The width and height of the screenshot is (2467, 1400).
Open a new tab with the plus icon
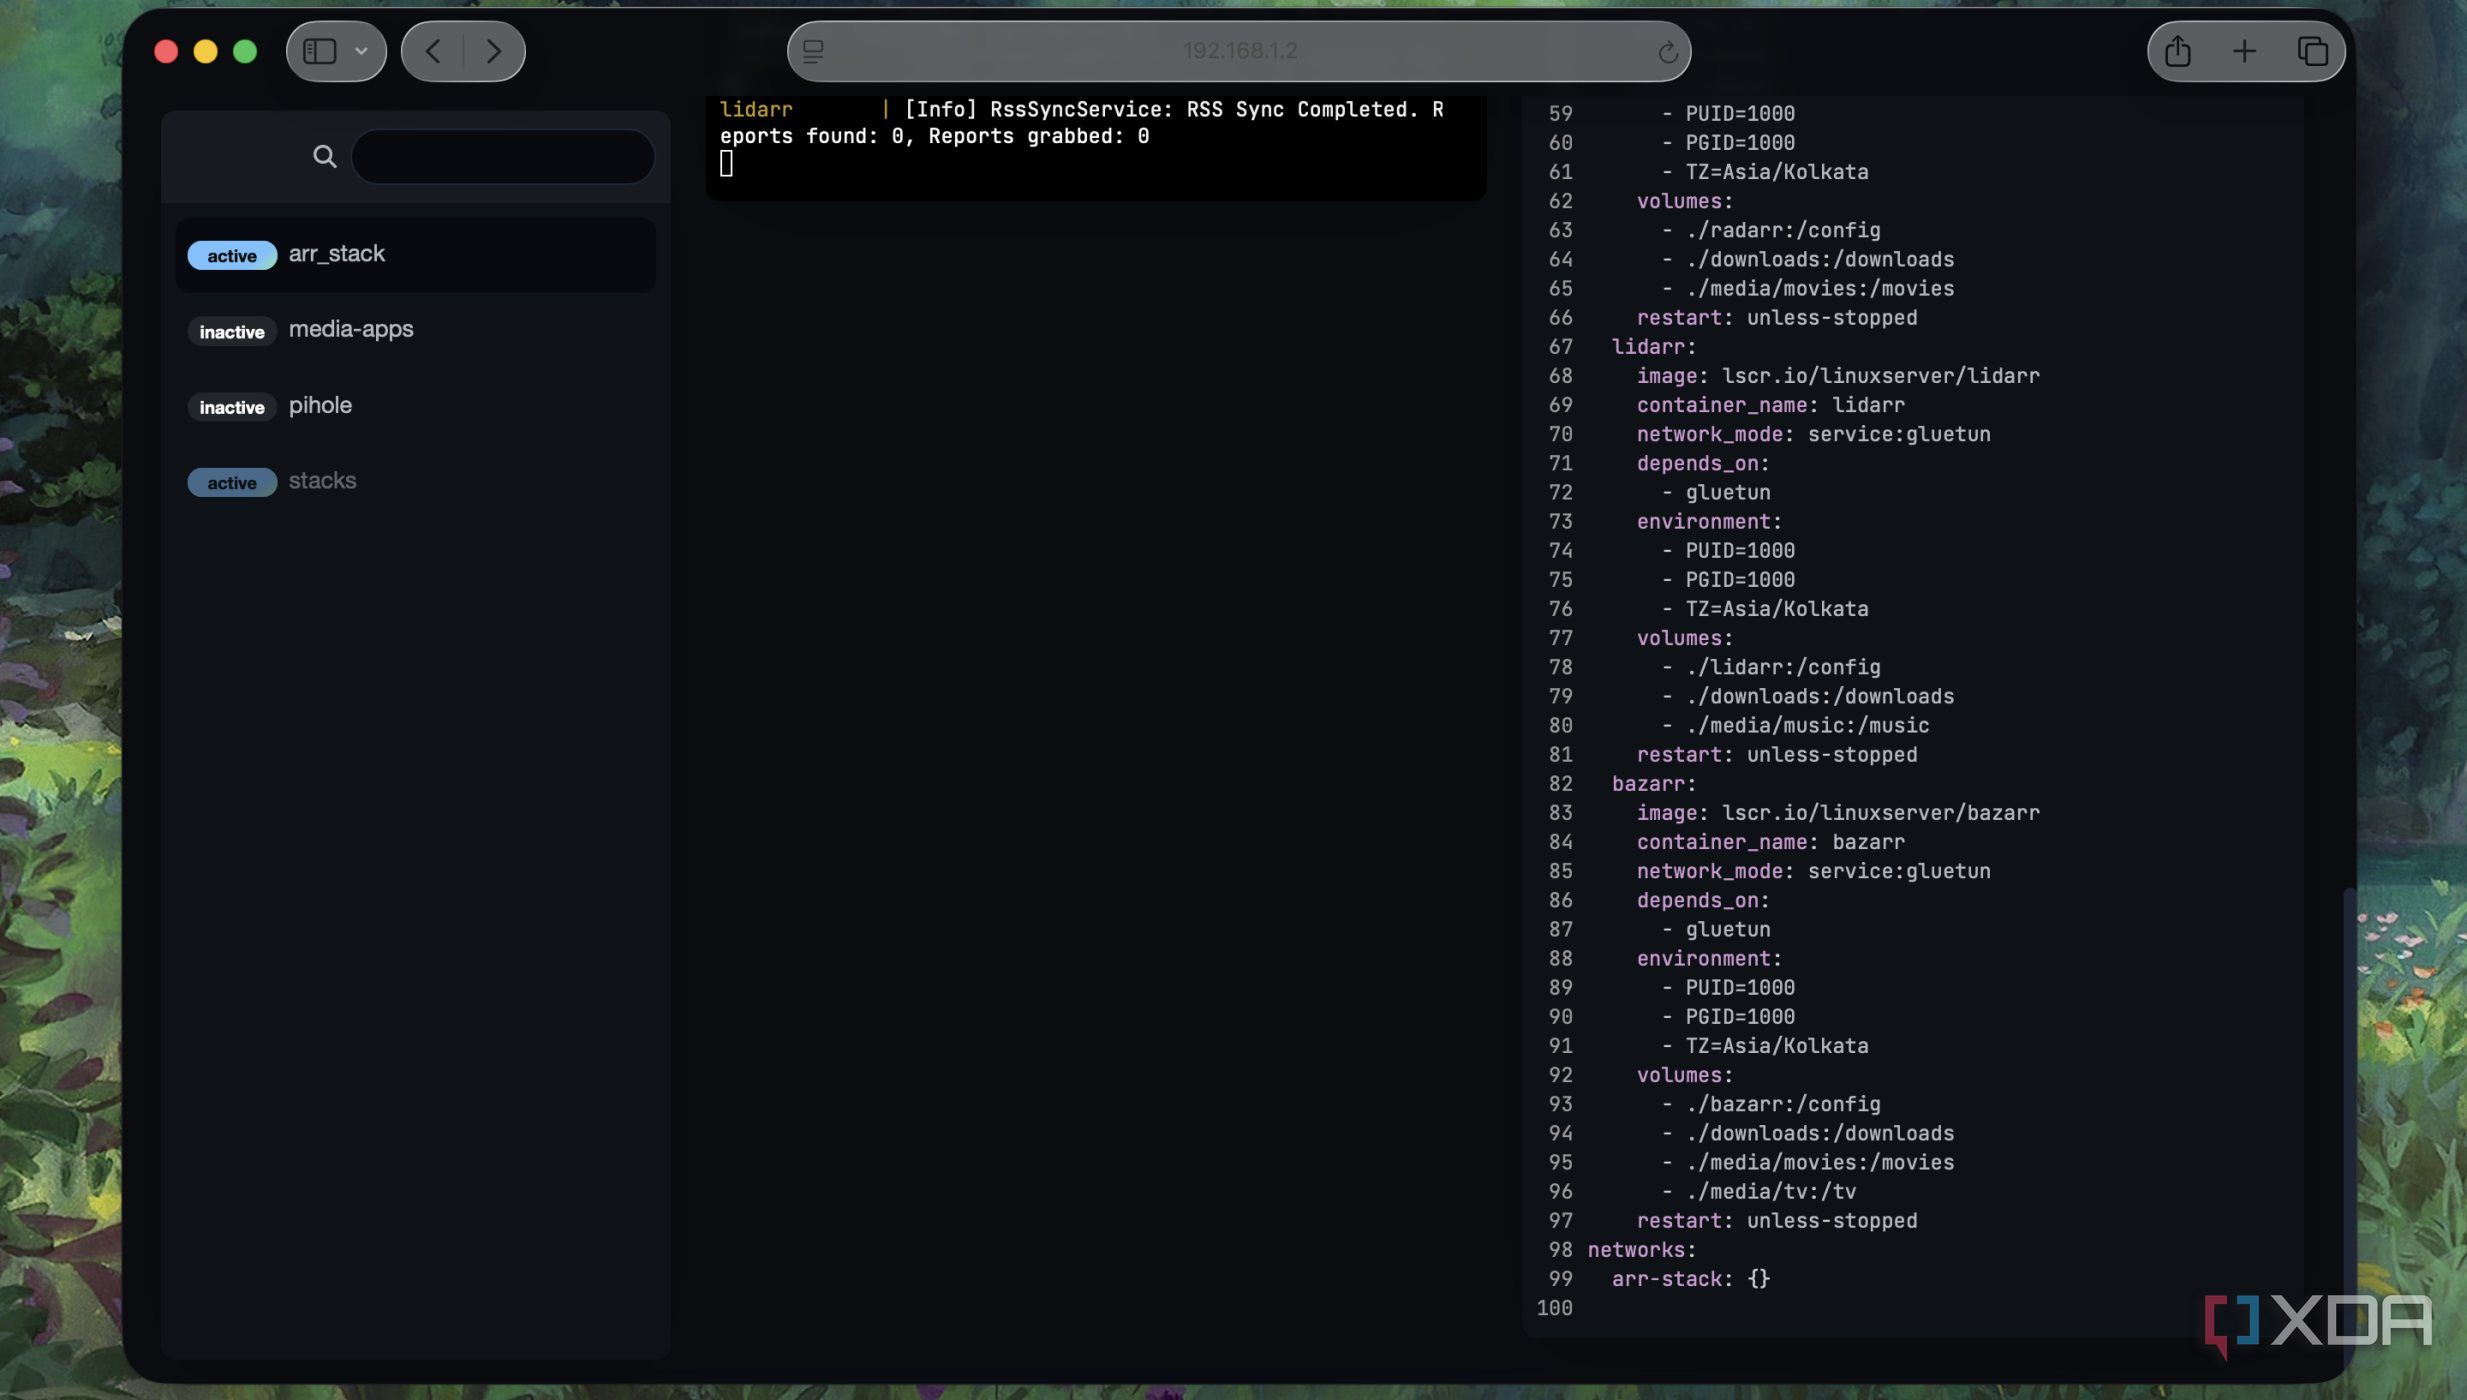pos(2244,51)
